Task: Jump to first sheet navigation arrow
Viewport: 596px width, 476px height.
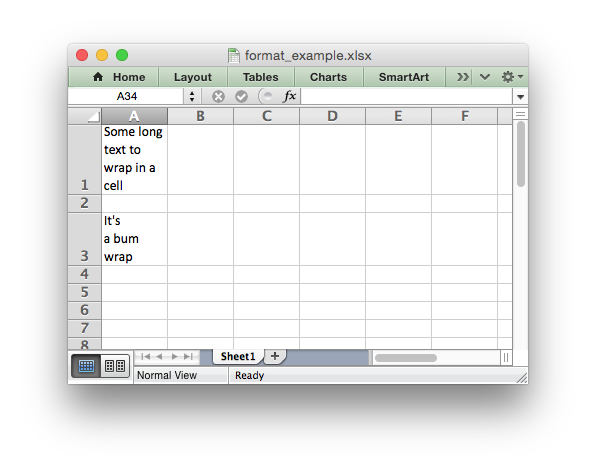Action: click(145, 357)
